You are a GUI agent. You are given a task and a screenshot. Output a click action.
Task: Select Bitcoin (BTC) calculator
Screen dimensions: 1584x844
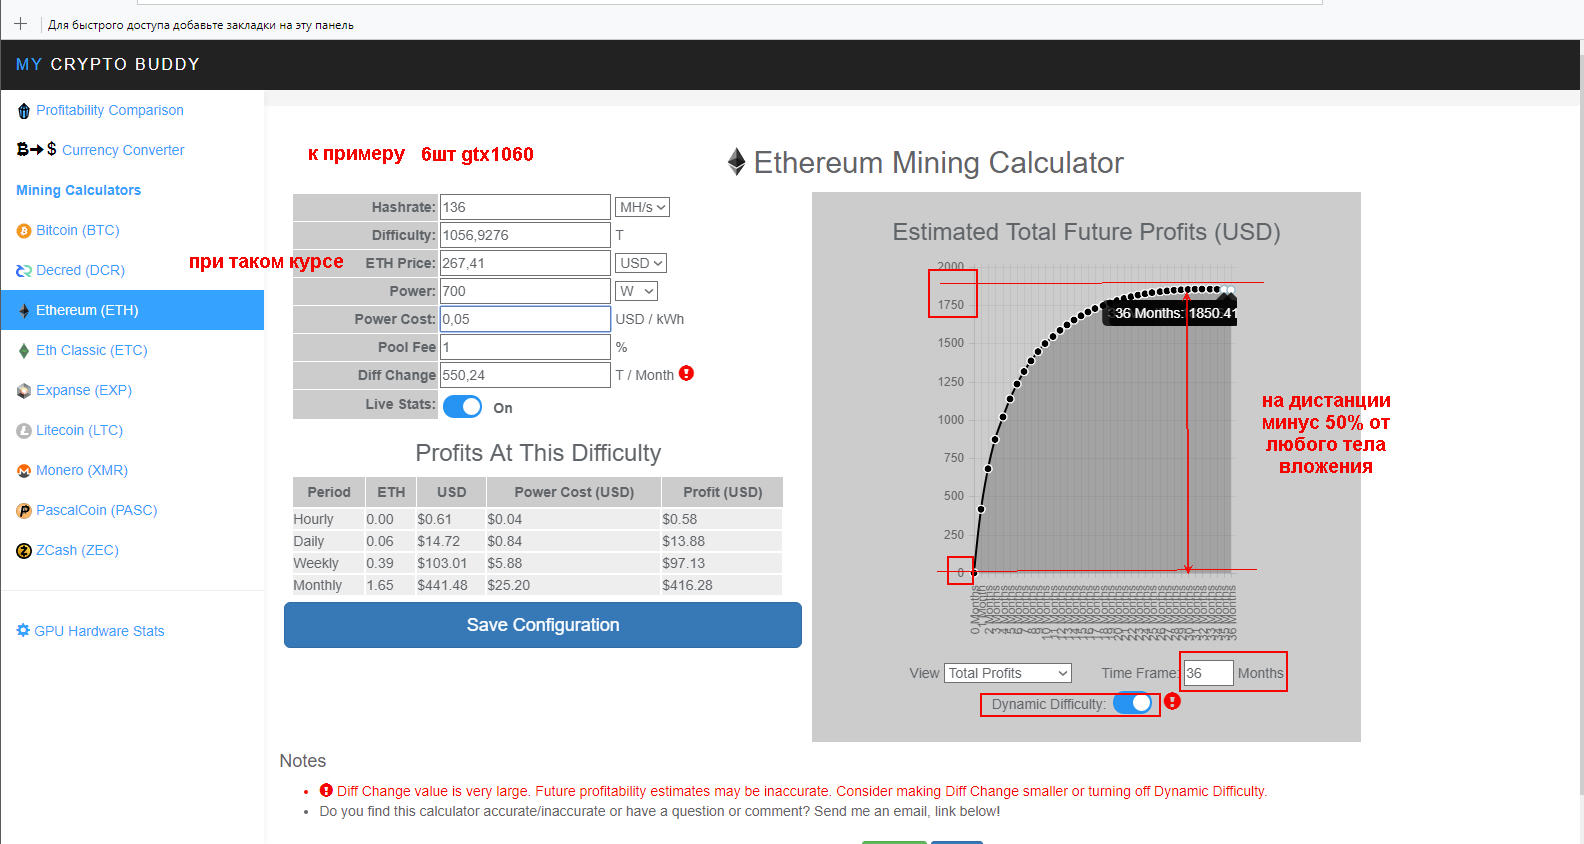click(x=78, y=230)
